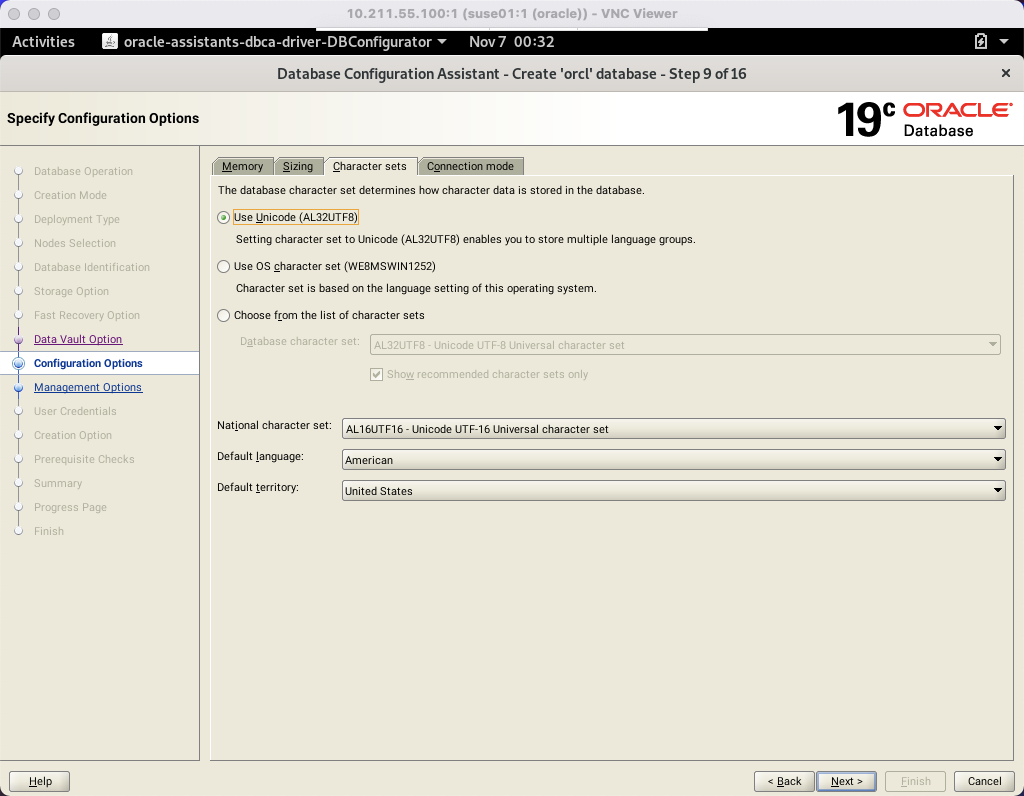This screenshot has height=796, width=1024.
Task: Click Summary step in sidebar
Action: coord(58,483)
